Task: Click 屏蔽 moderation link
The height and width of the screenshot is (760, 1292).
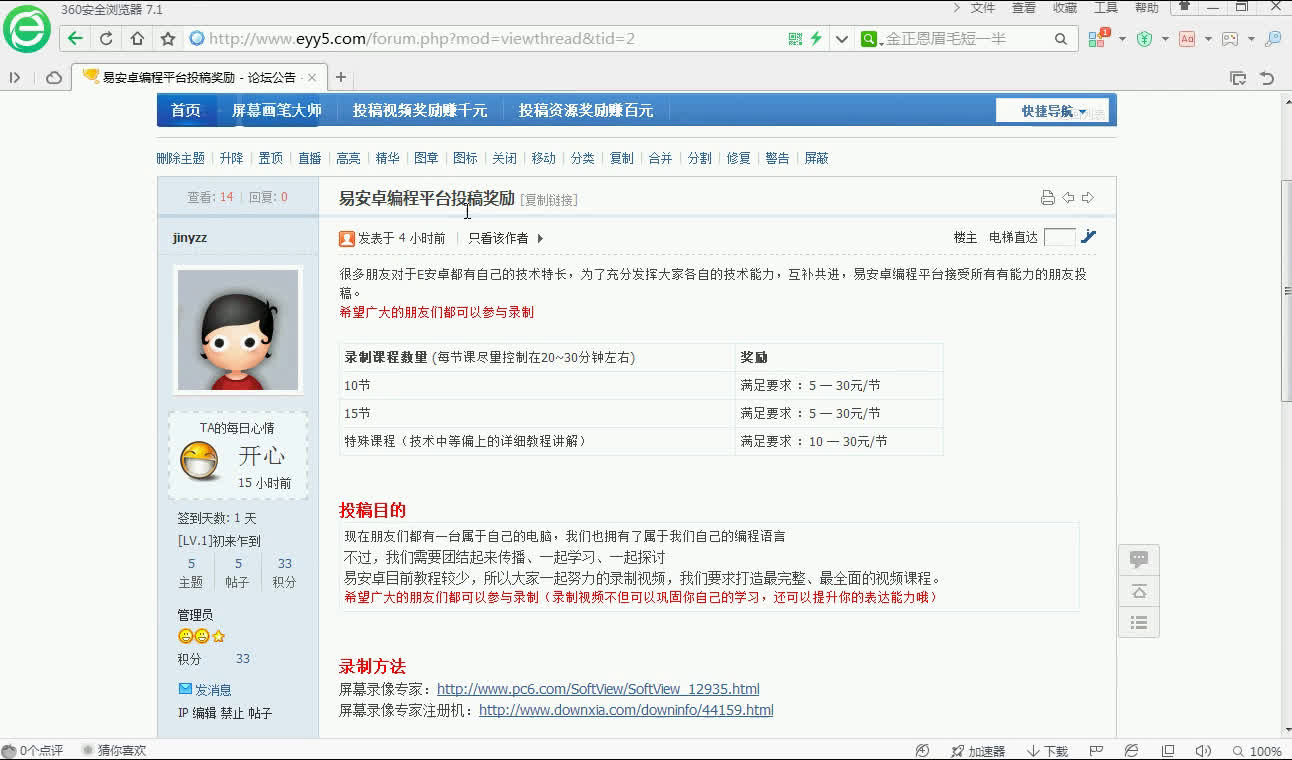Action: [817, 158]
